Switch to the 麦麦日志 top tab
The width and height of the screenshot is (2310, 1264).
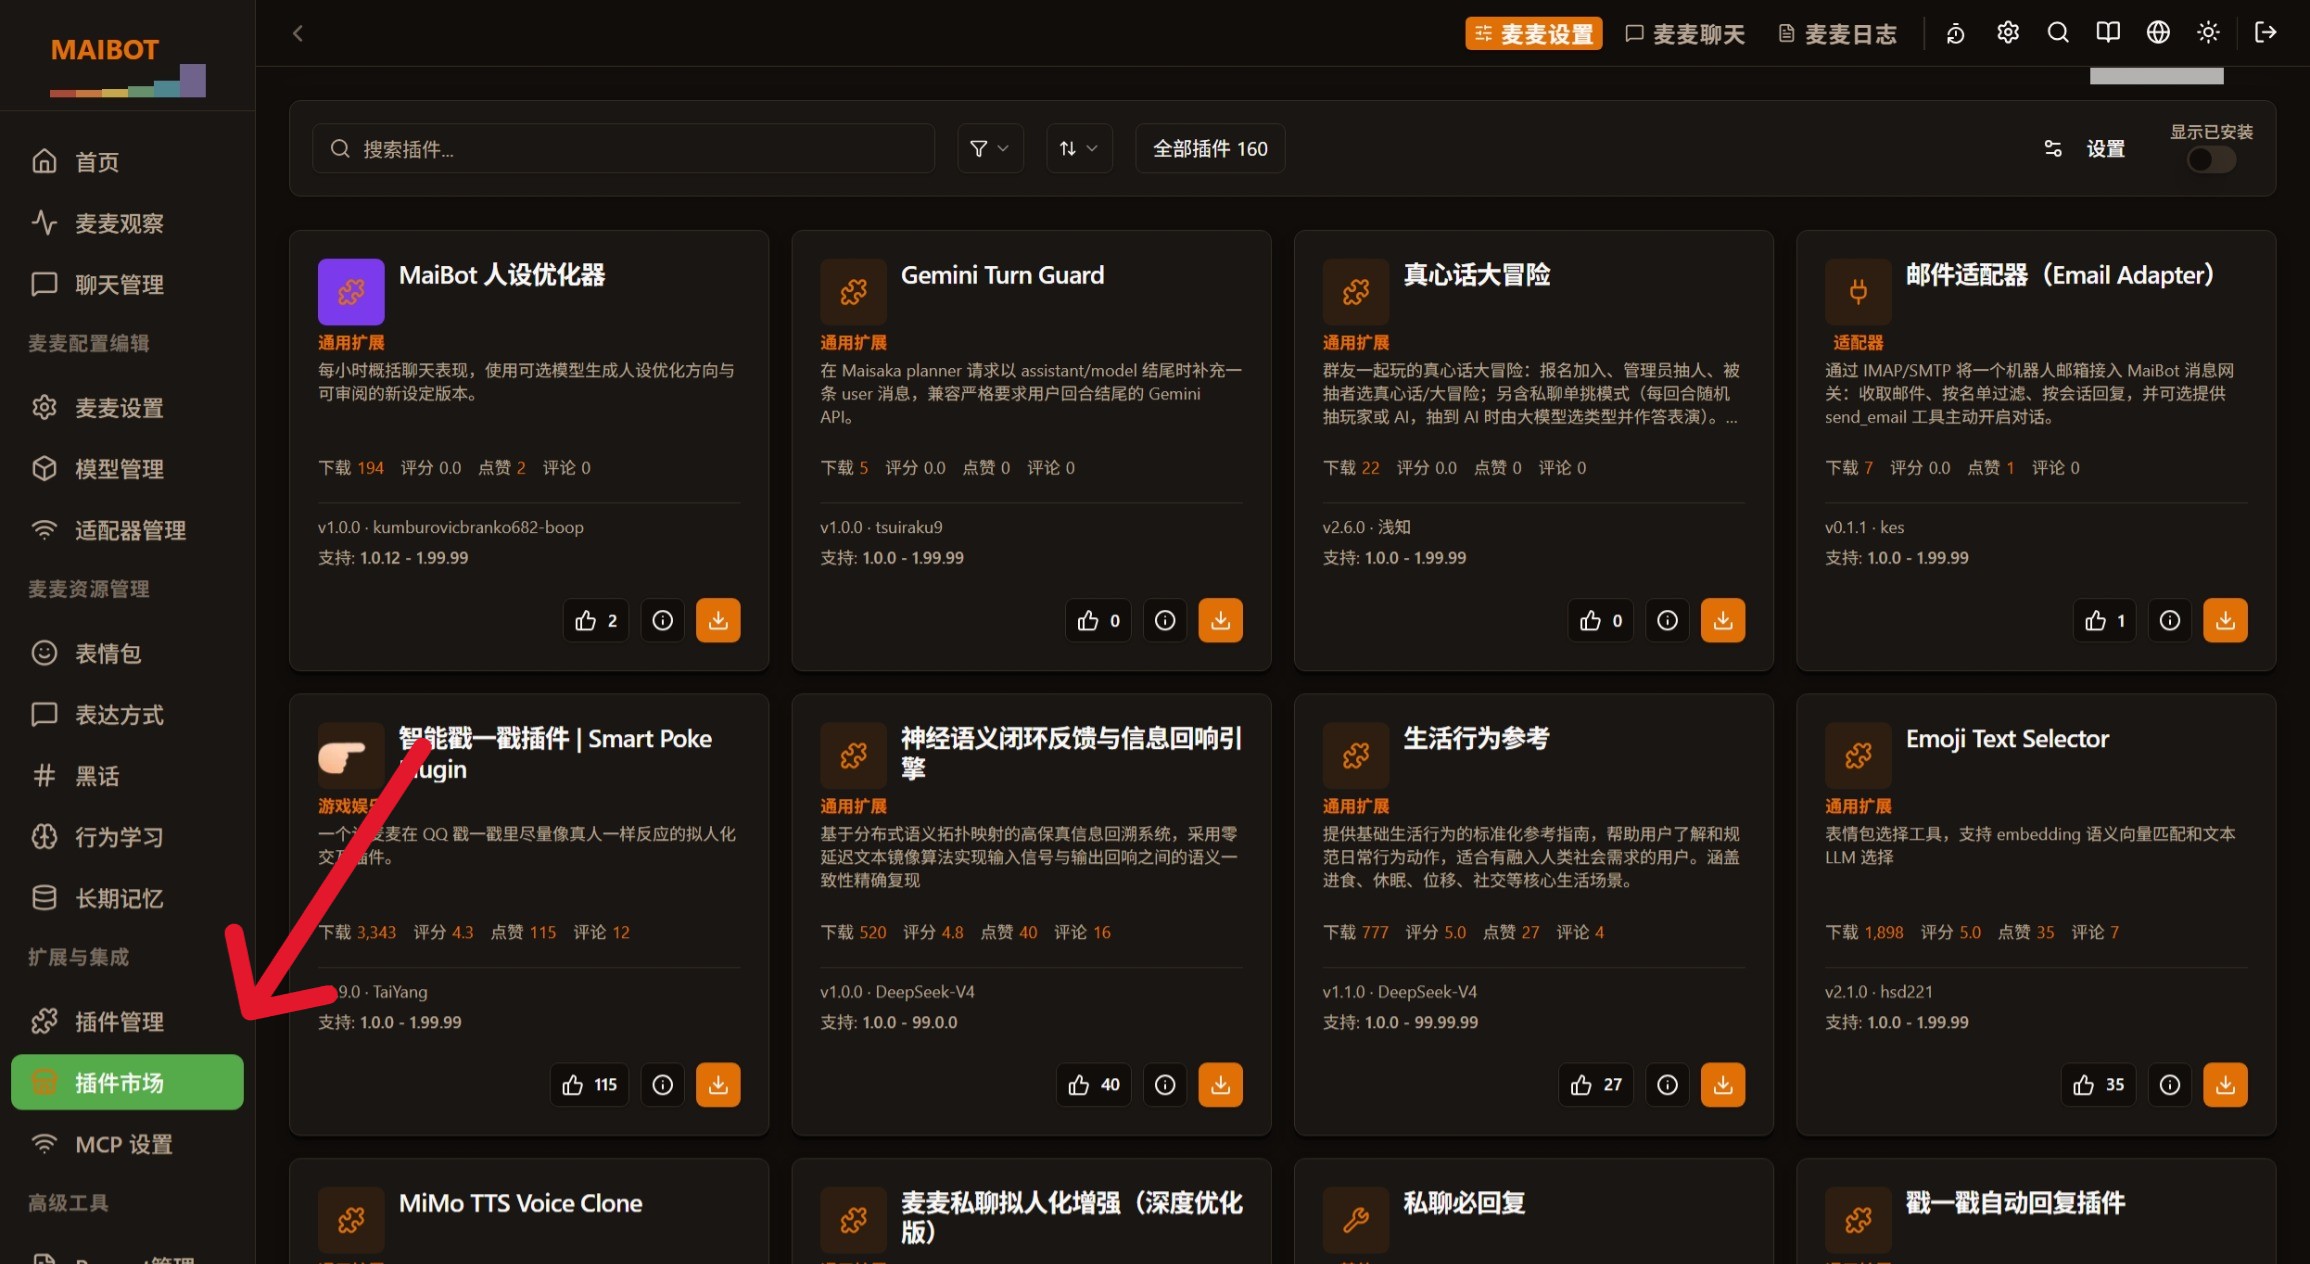point(1837,33)
